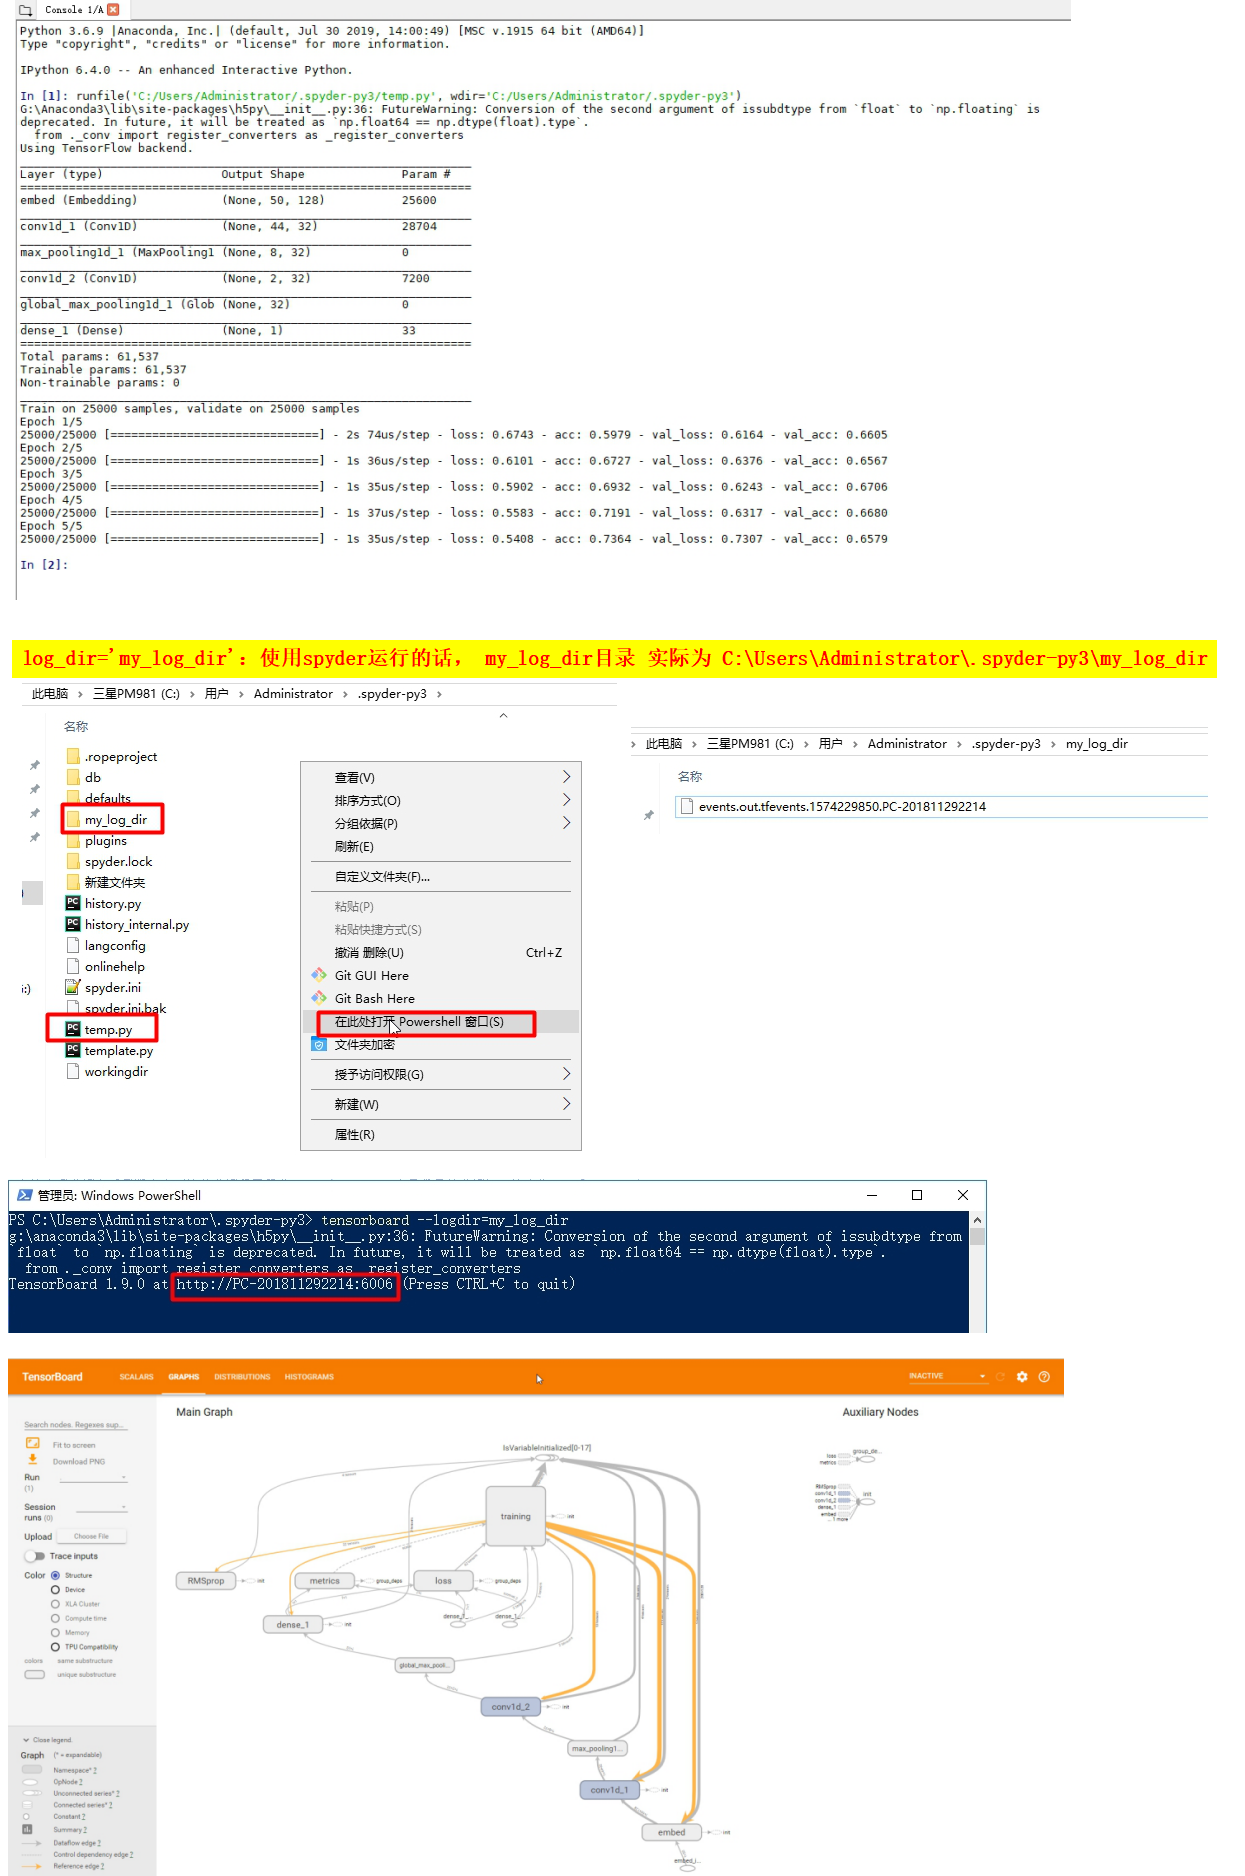This screenshot has height=1876, width=1245.
Task: Select the TPU Compatibility color option
Action: (55, 1647)
